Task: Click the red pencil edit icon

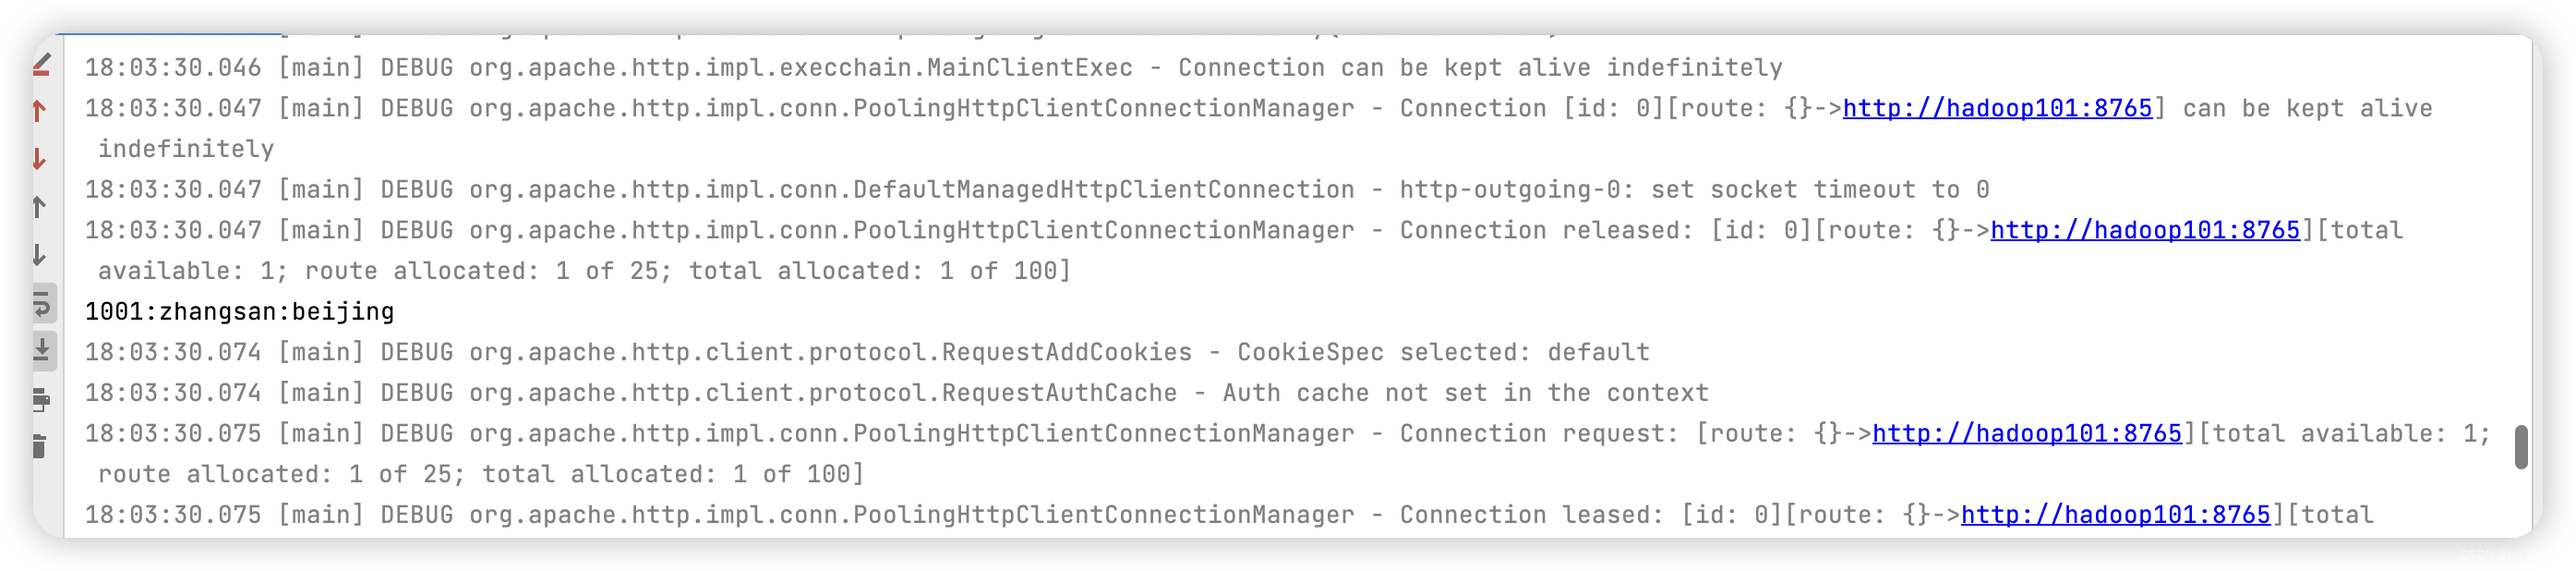Action: tap(41, 65)
